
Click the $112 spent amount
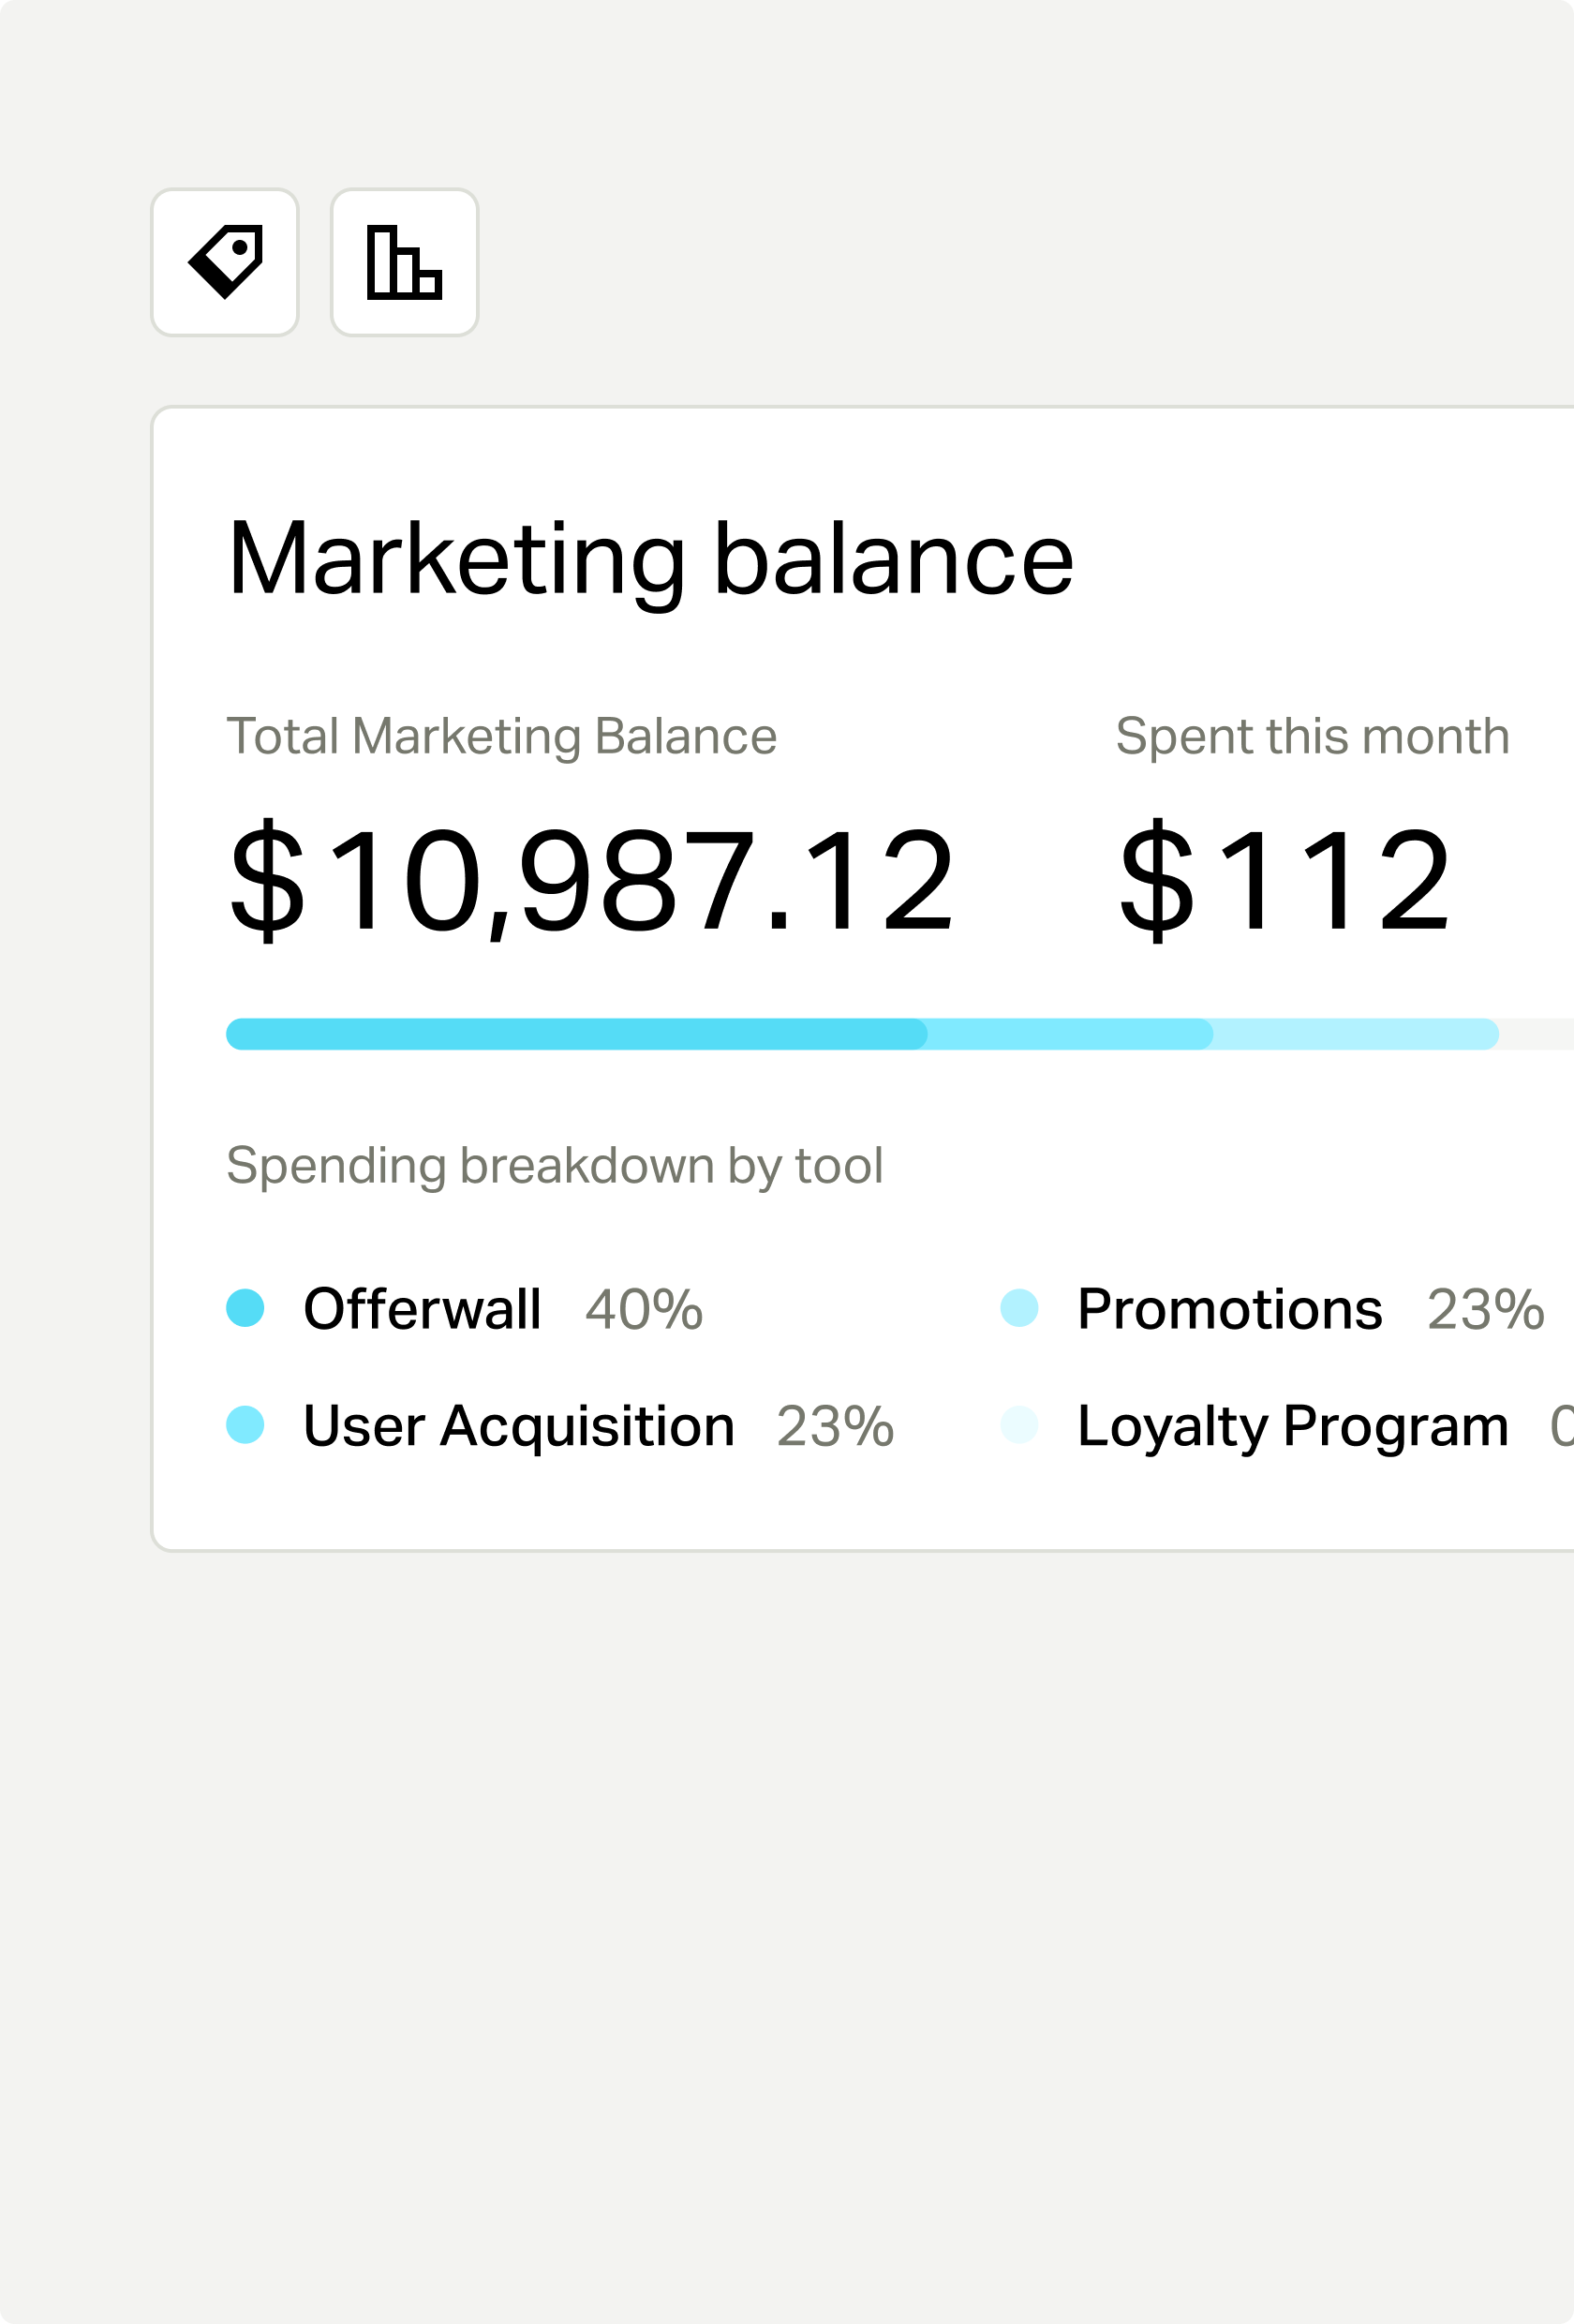tap(1284, 880)
